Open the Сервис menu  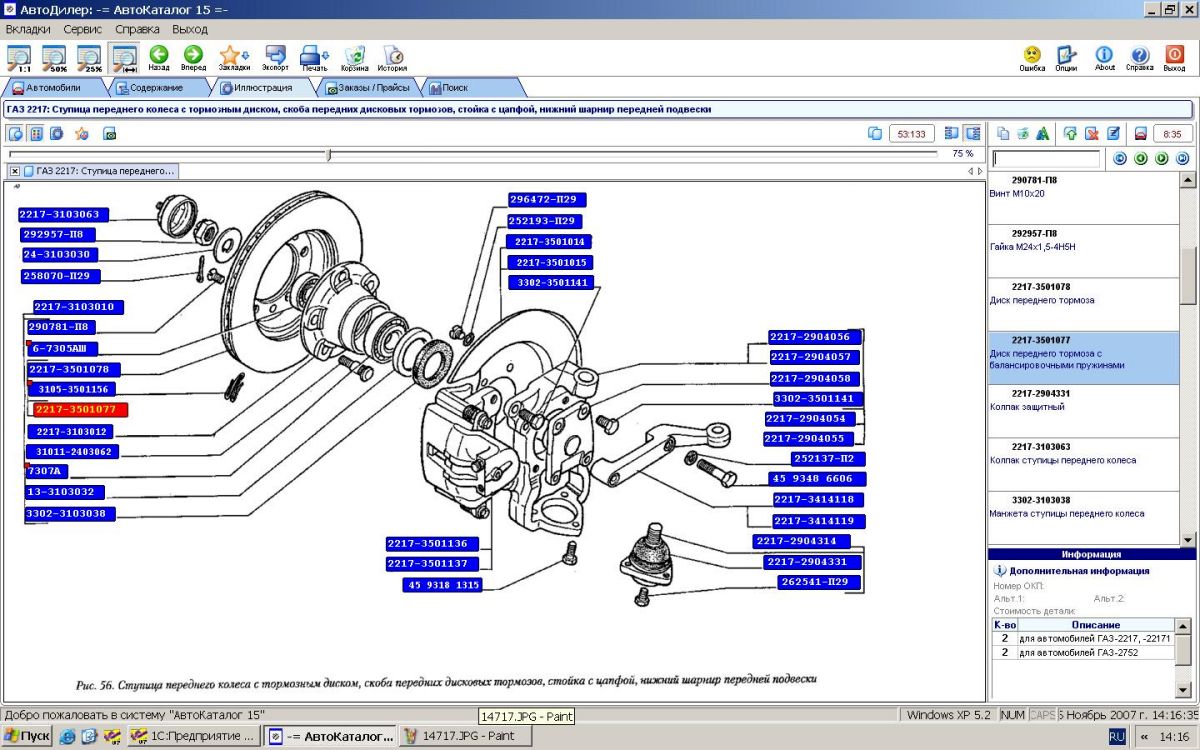(x=83, y=29)
